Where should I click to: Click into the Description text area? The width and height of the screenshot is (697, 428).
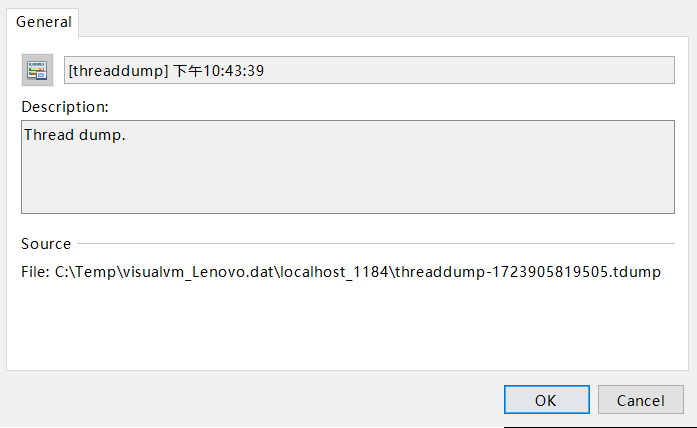[348, 167]
